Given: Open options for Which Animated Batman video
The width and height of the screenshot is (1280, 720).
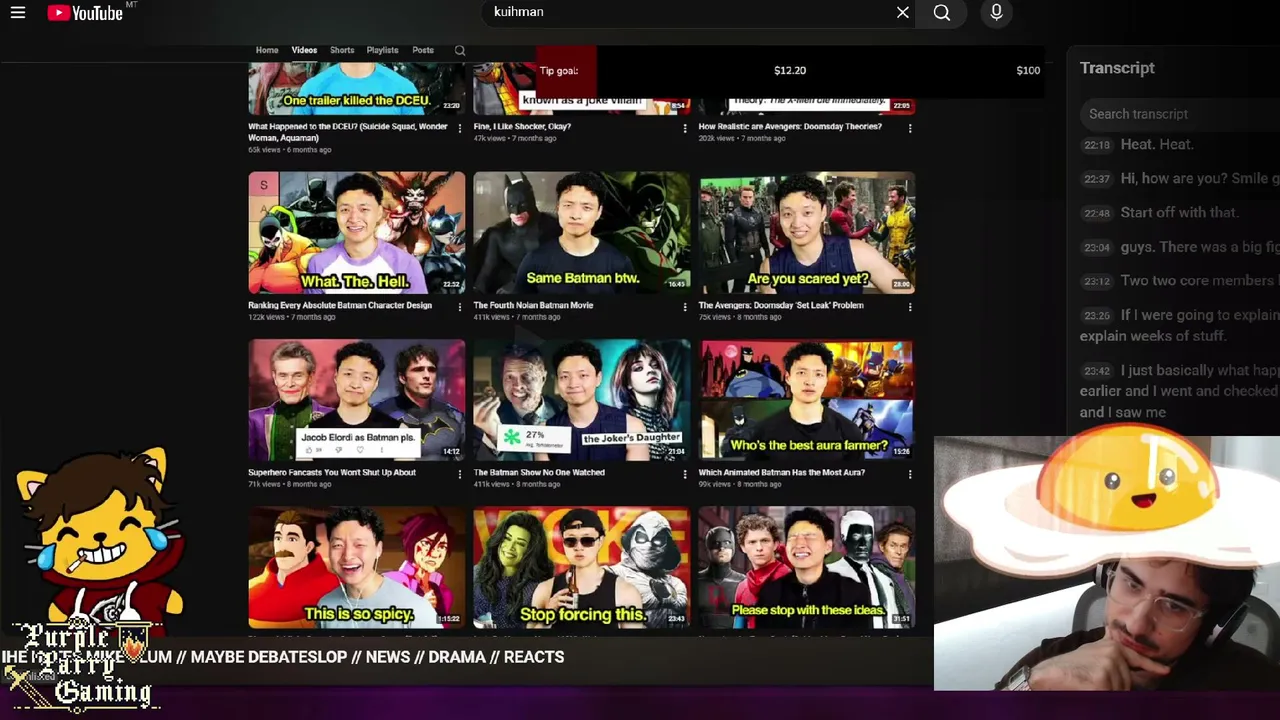Looking at the screenshot, I should pos(910,474).
